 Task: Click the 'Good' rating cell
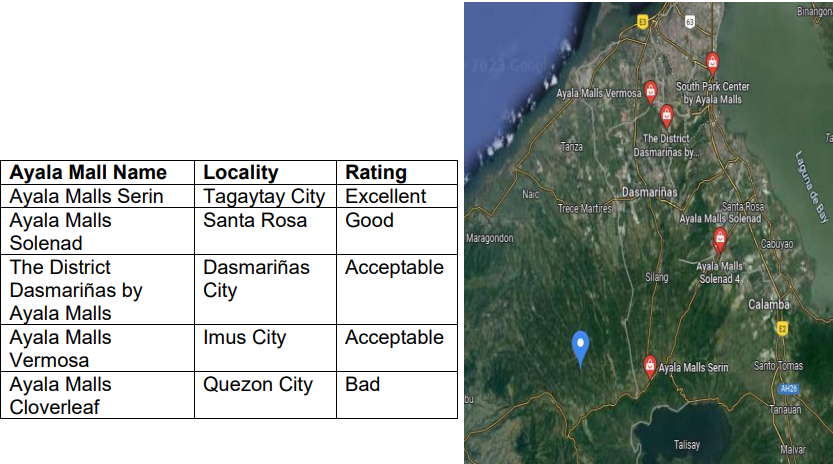pyautogui.click(x=397, y=231)
